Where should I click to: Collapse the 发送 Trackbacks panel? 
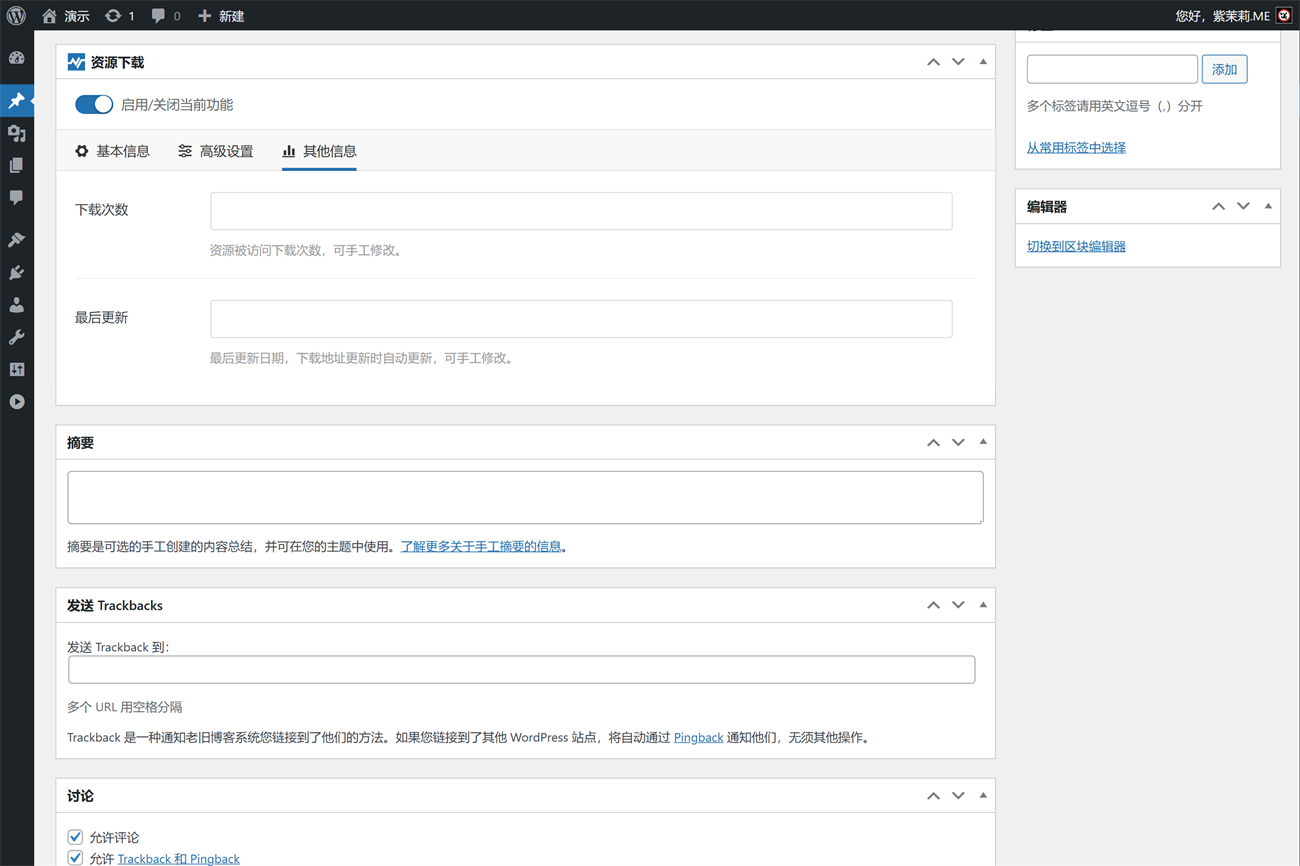click(983, 605)
